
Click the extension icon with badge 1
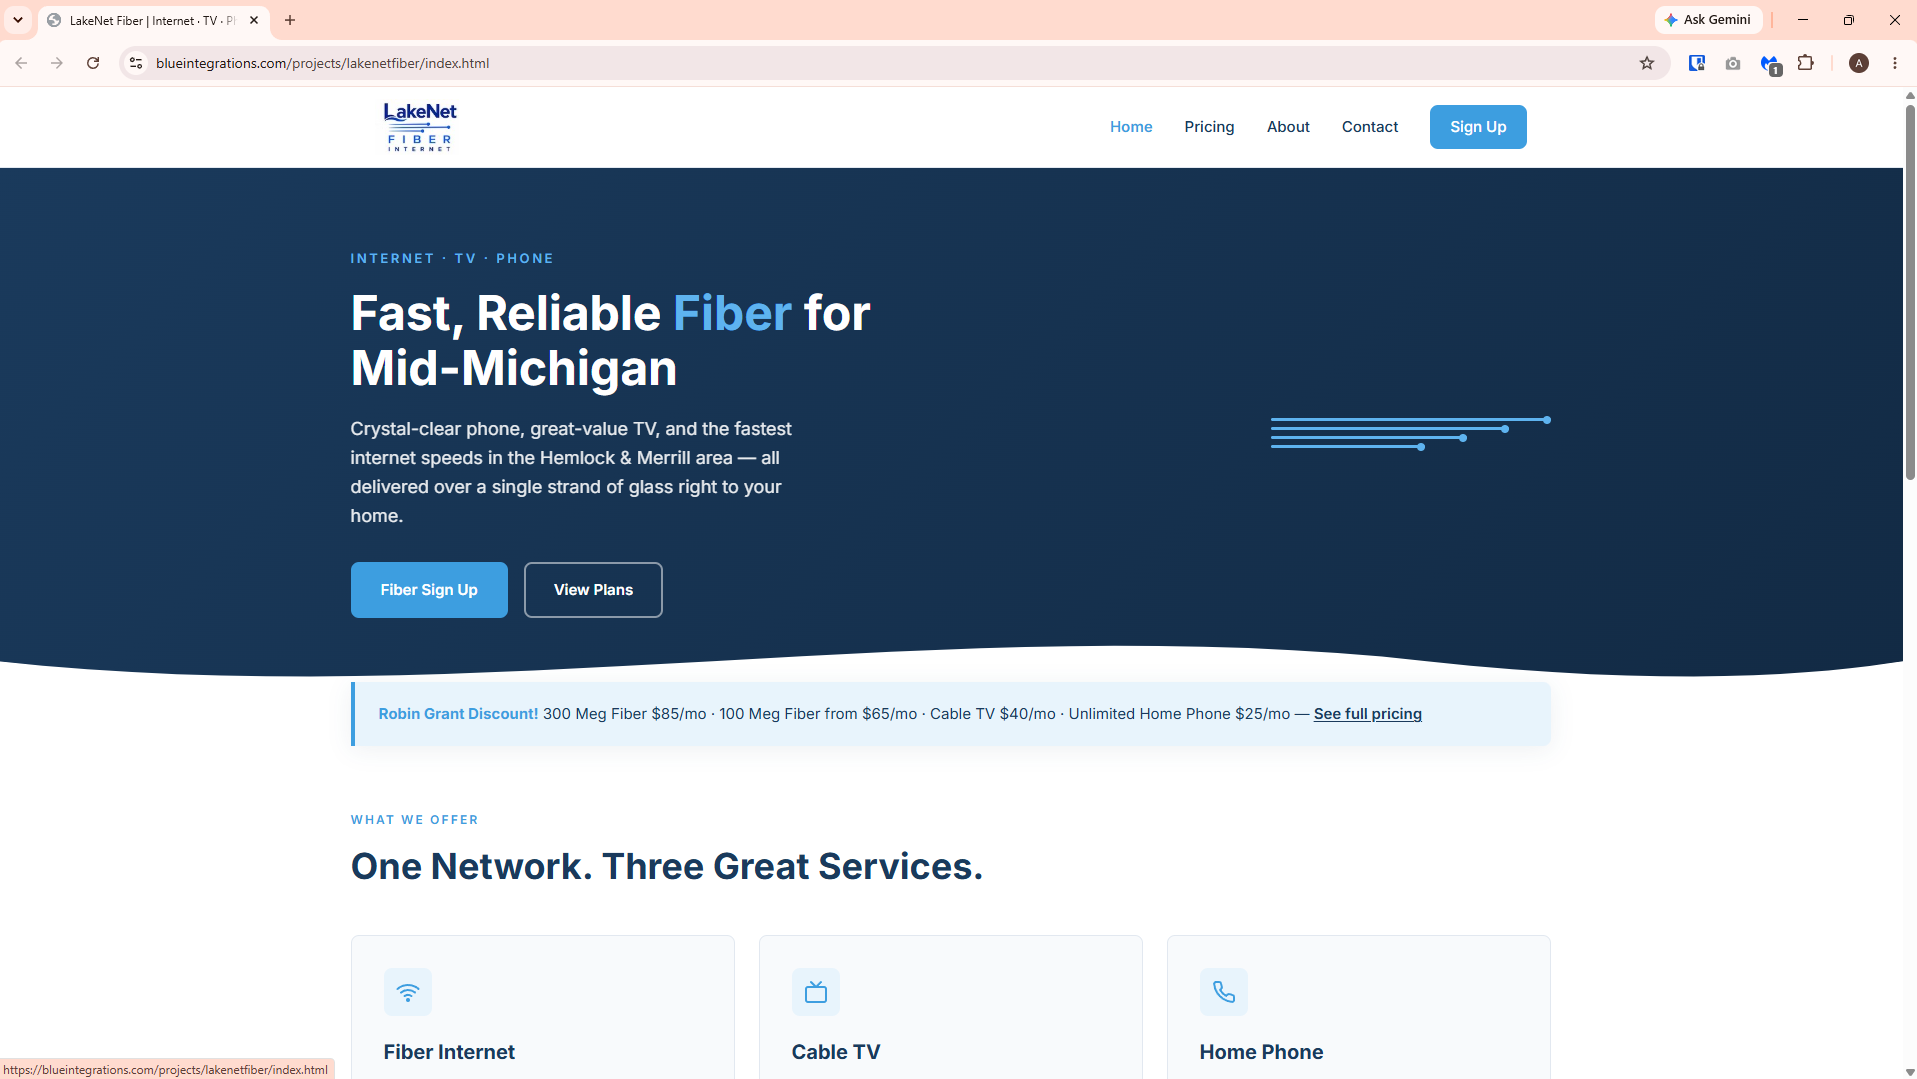point(1770,65)
